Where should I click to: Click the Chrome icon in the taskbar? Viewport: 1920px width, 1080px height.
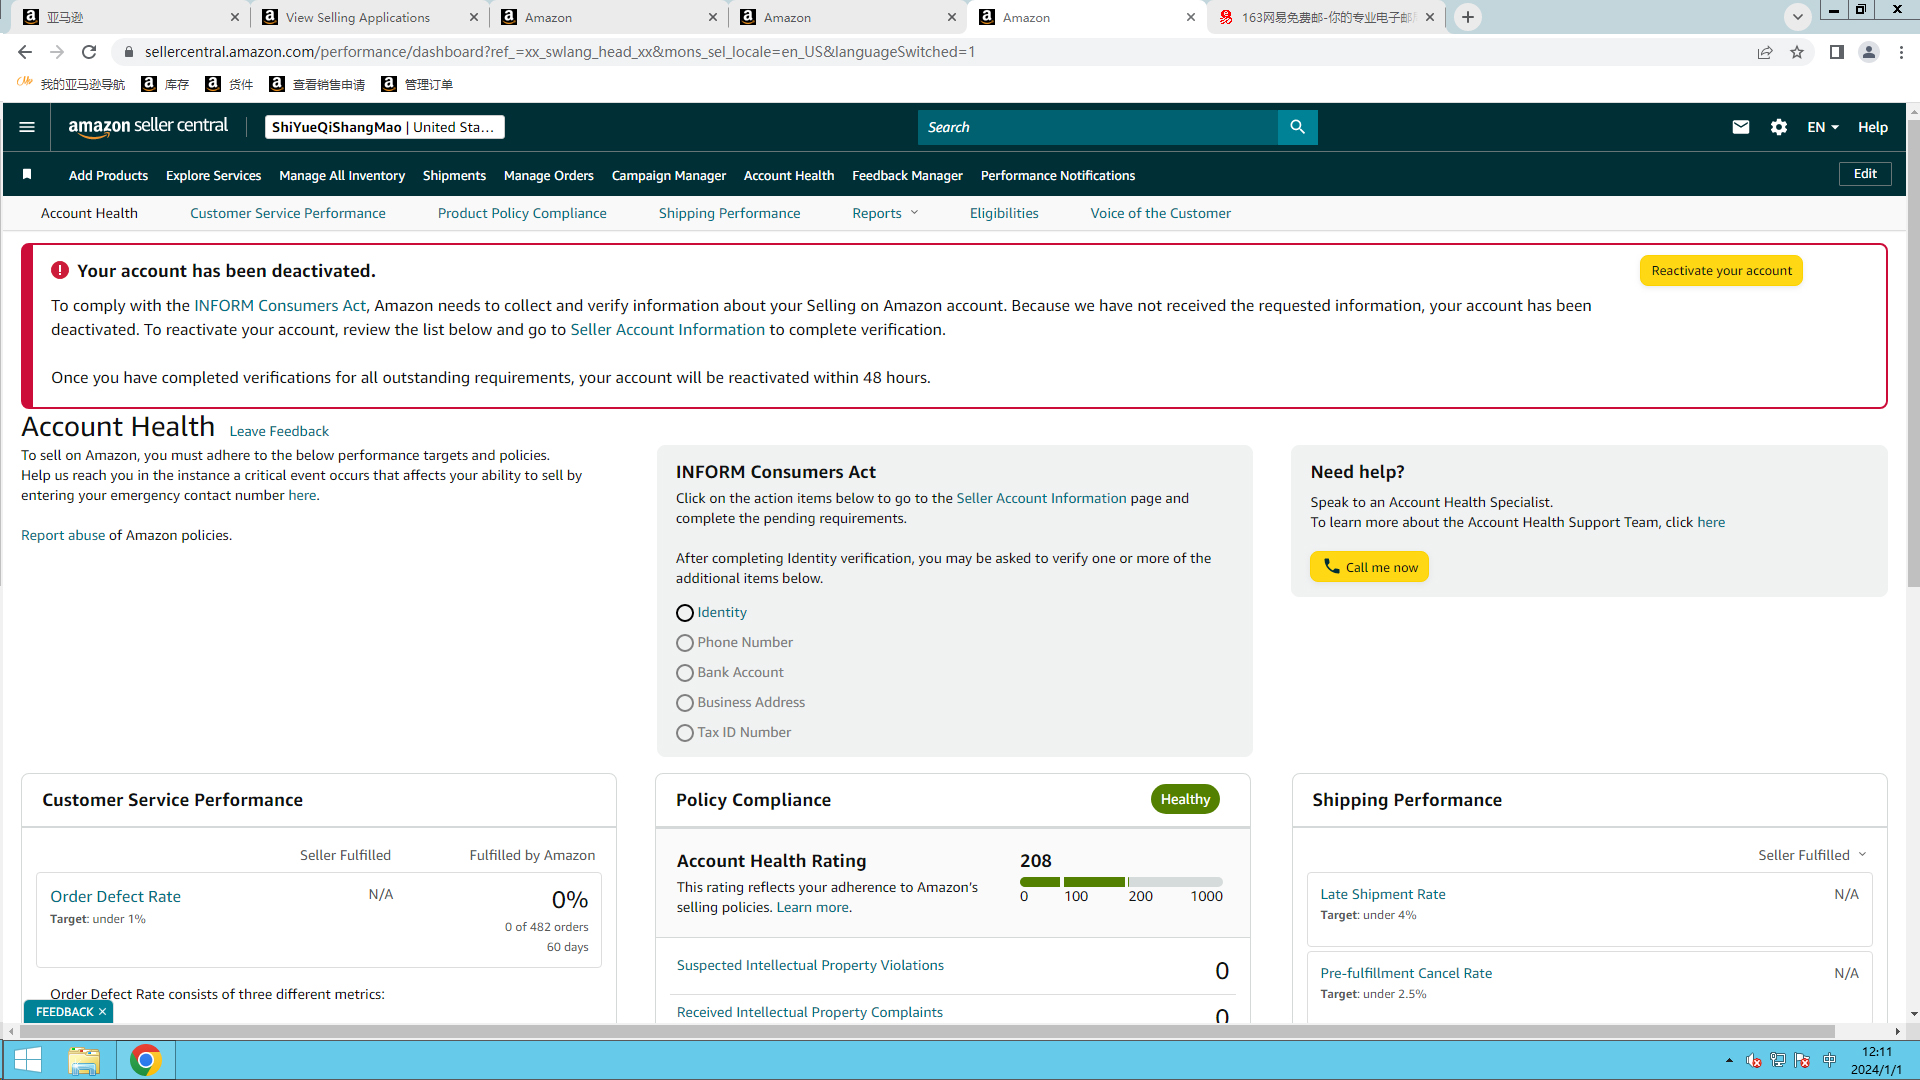pos(146,1060)
